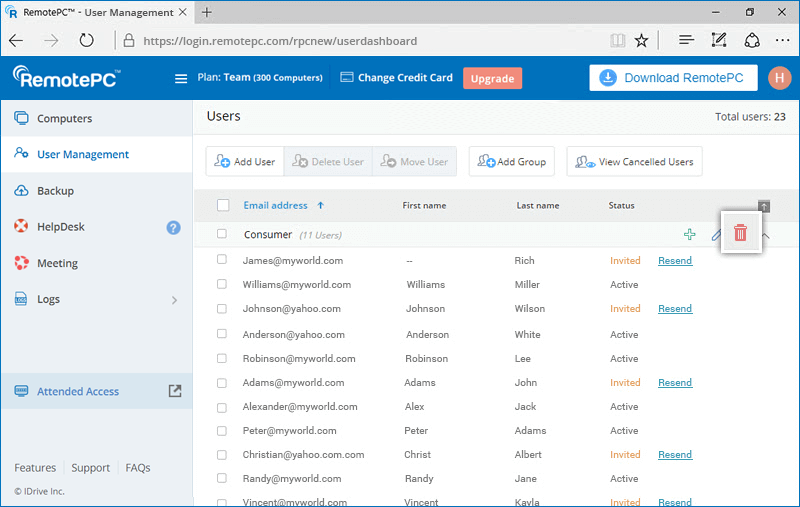Tick the select-all header checkbox
The height and width of the screenshot is (507, 800).
tap(223, 205)
